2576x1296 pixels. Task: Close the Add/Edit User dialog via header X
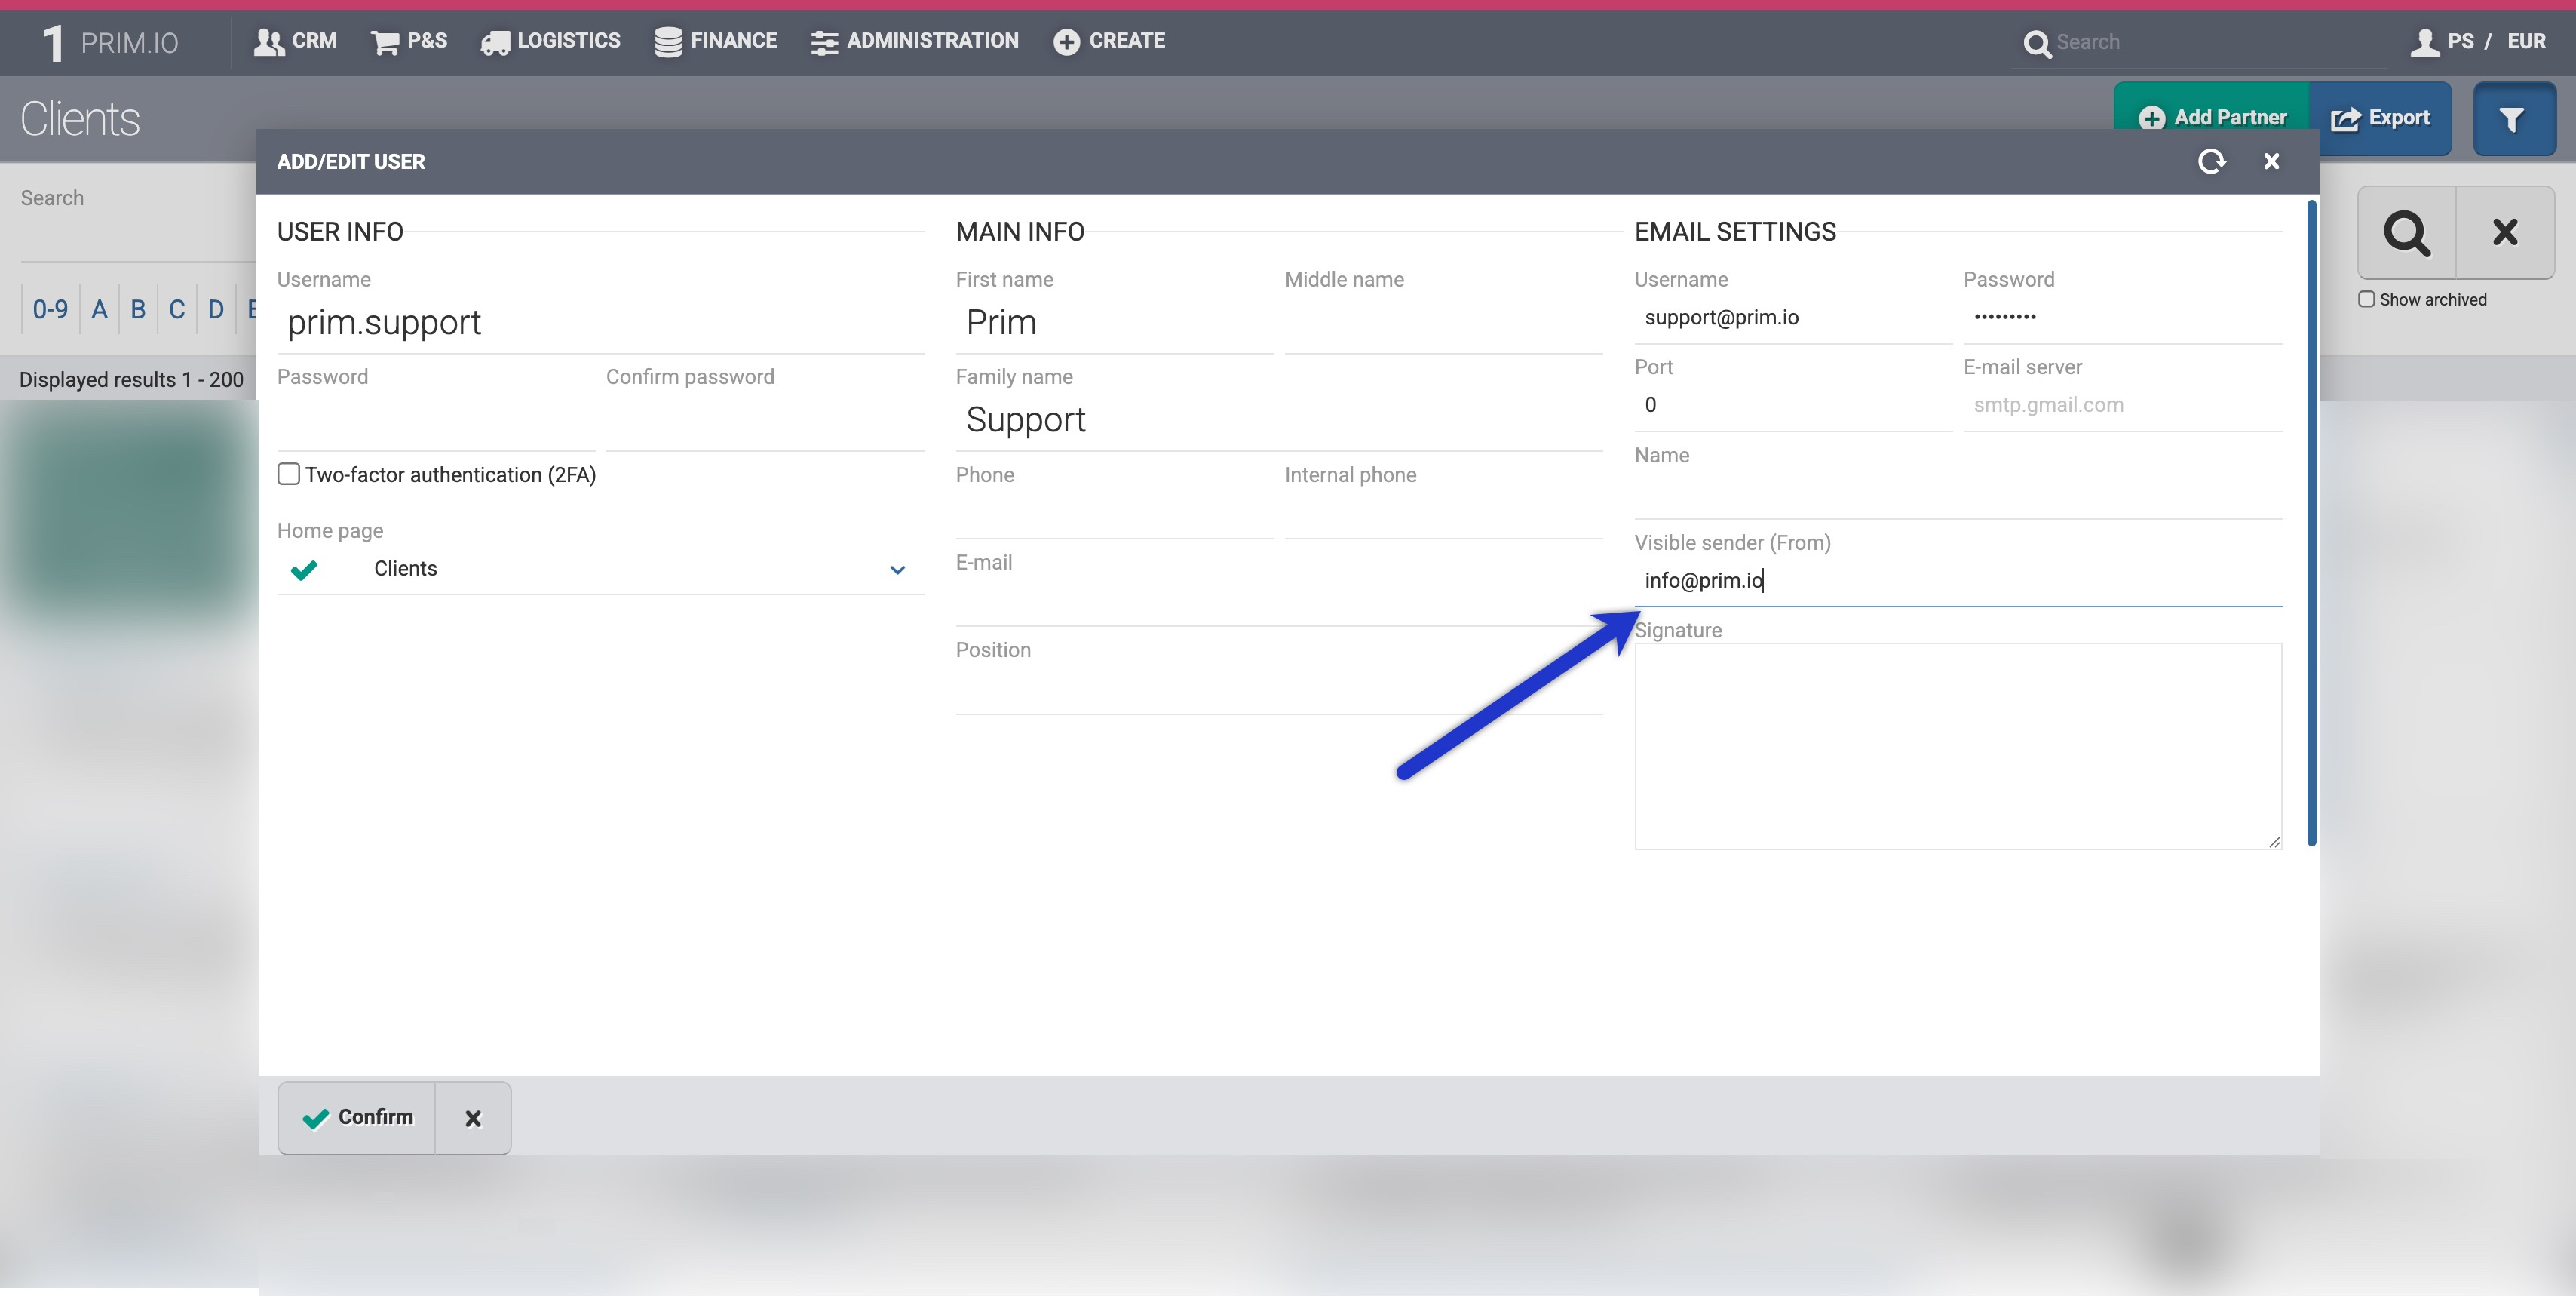[x=2271, y=161]
